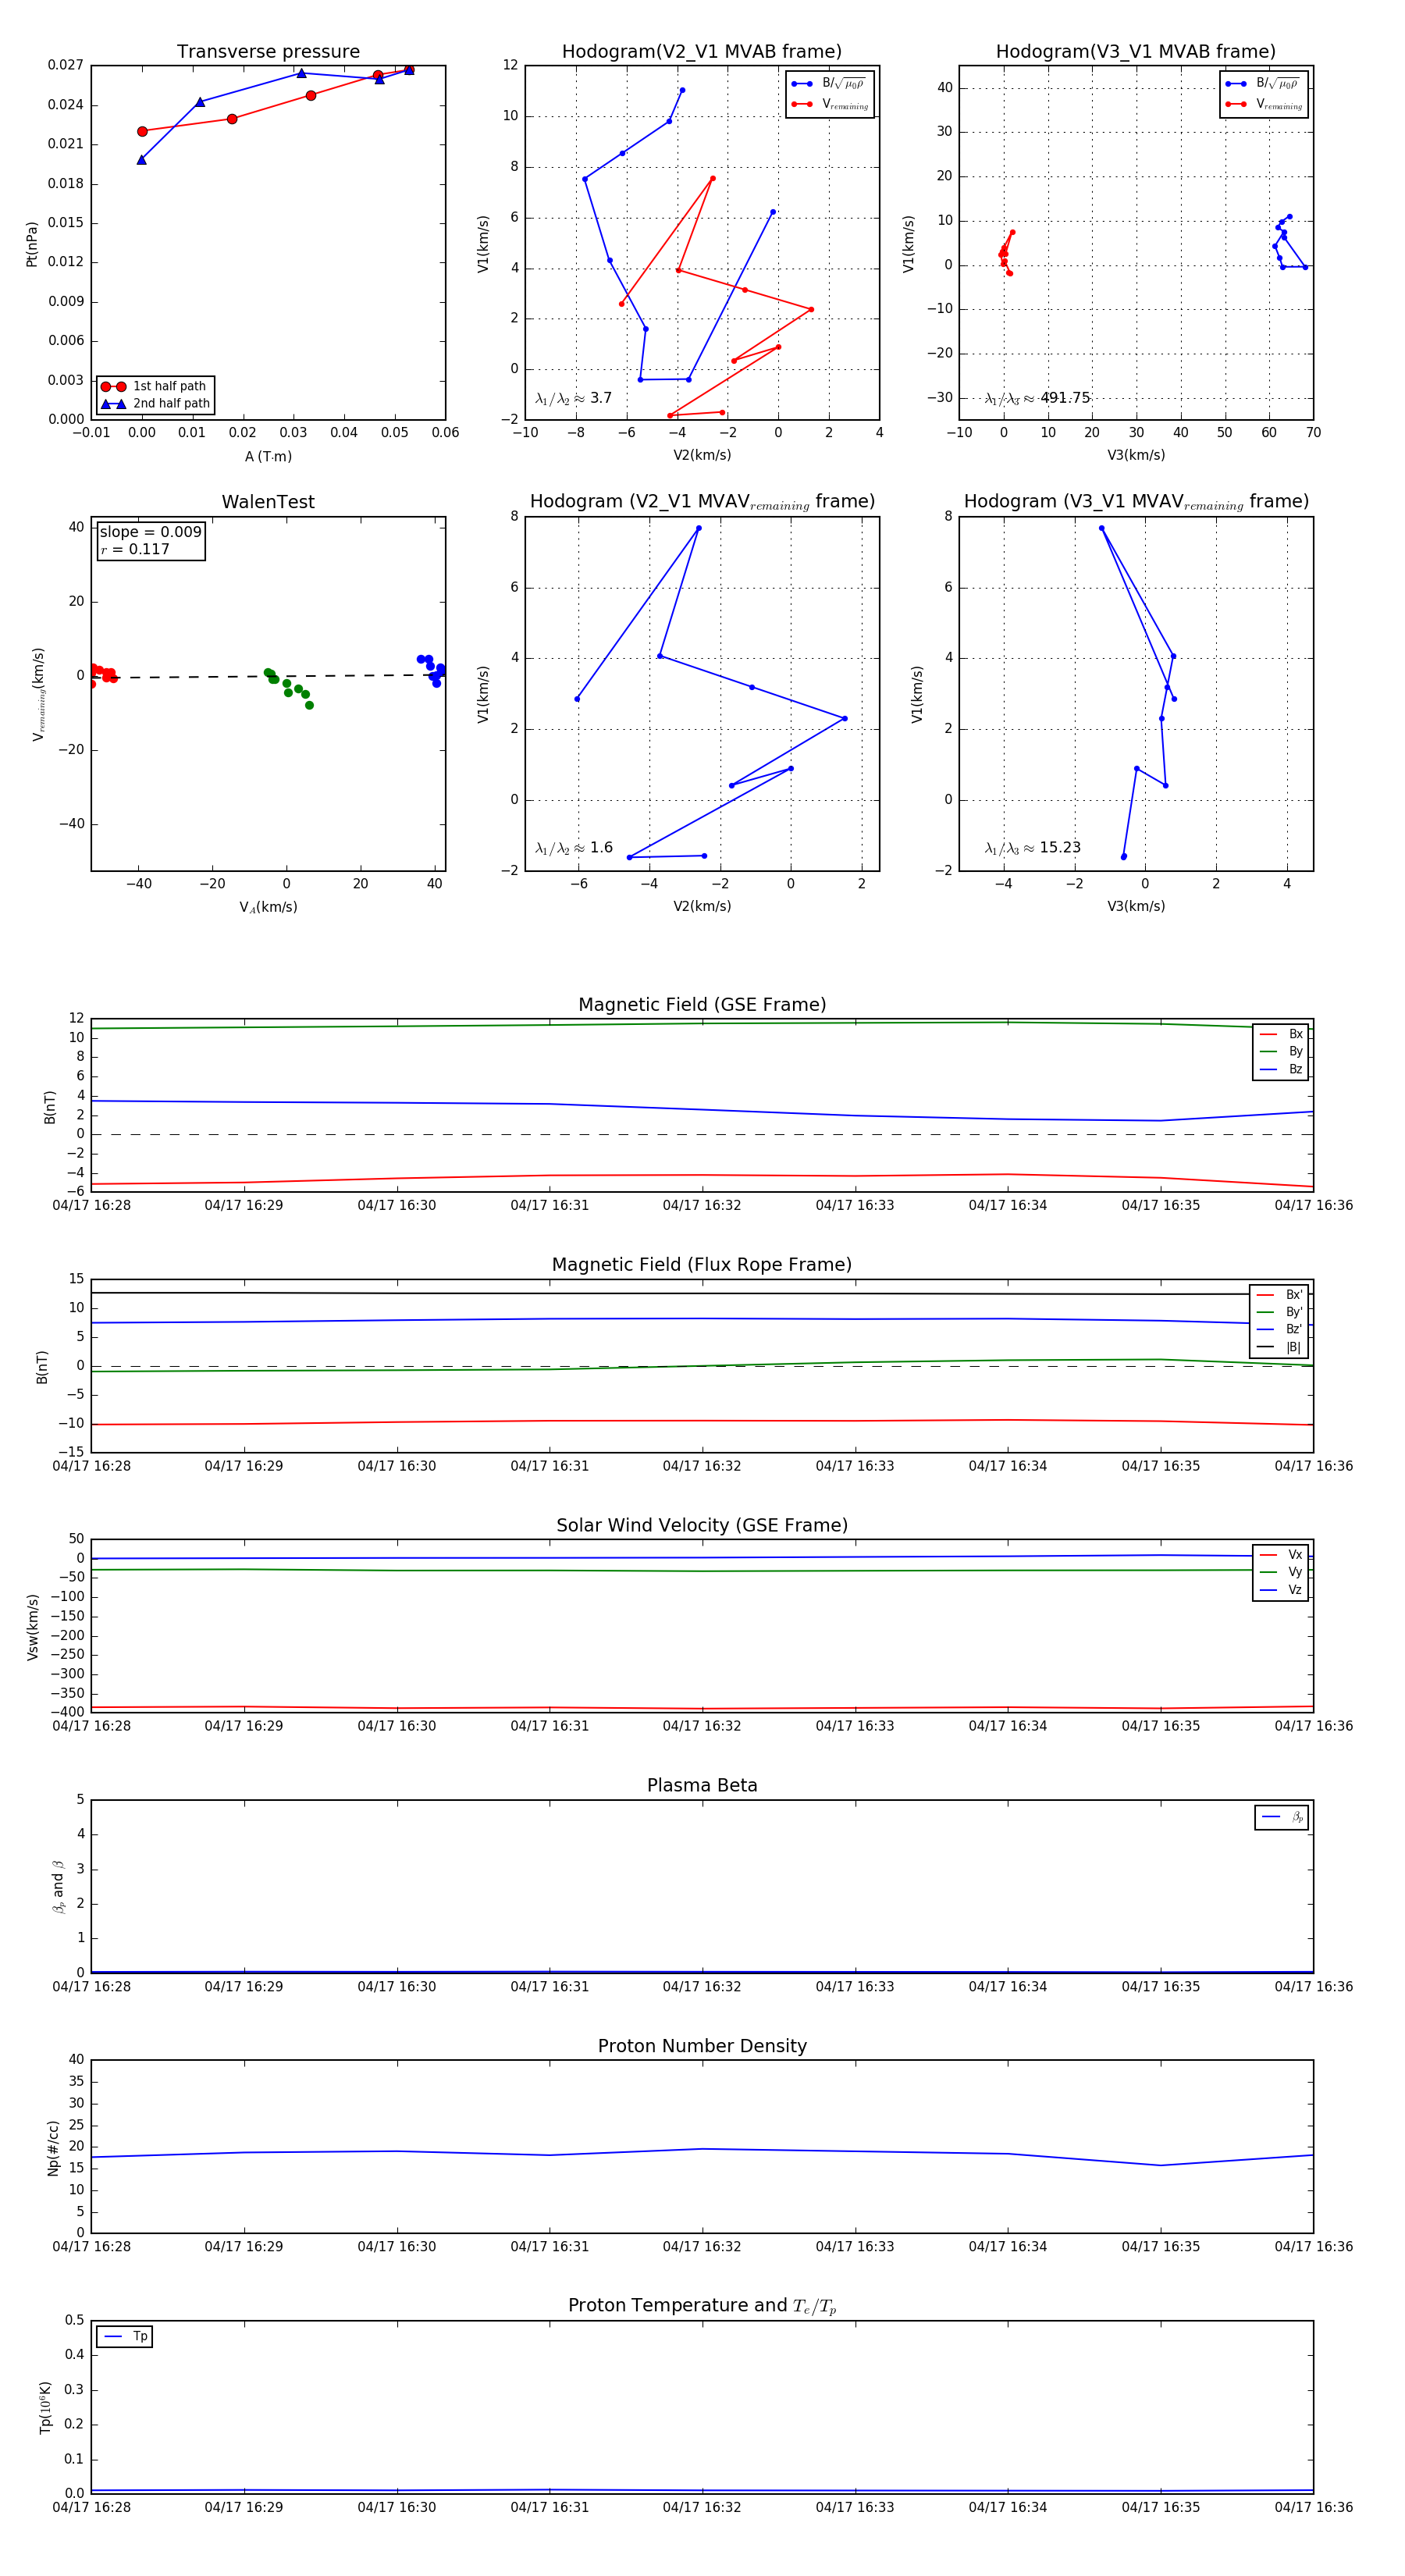This screenshot has width=1405, height=2576.
Task: Click the 'Proton Number Density' title
Action: [702, 2046]
